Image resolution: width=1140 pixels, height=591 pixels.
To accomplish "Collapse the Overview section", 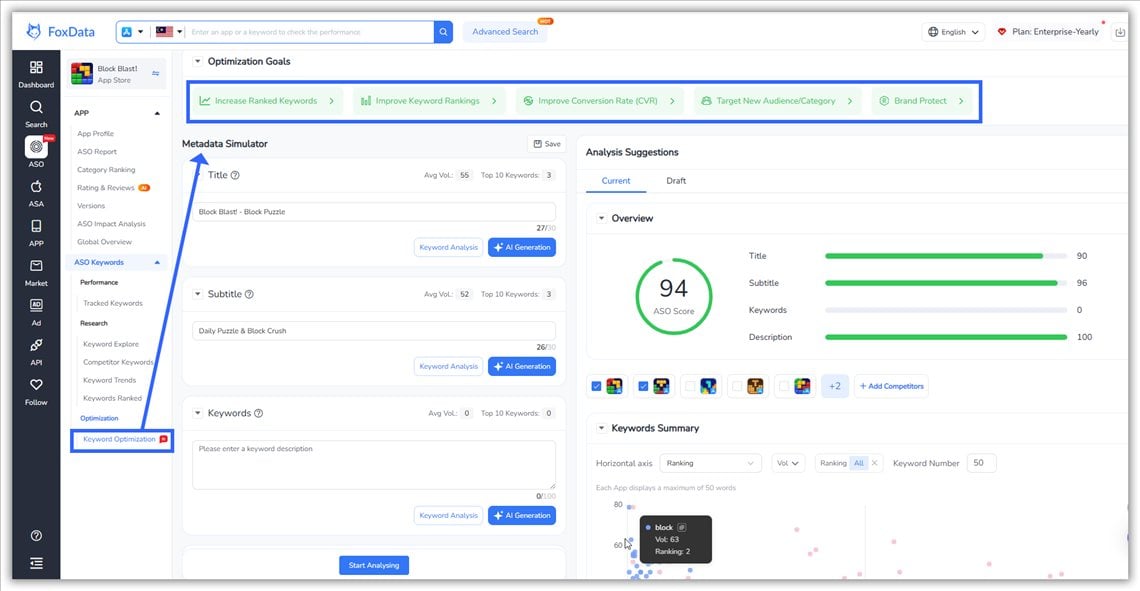I will (601, 218).
